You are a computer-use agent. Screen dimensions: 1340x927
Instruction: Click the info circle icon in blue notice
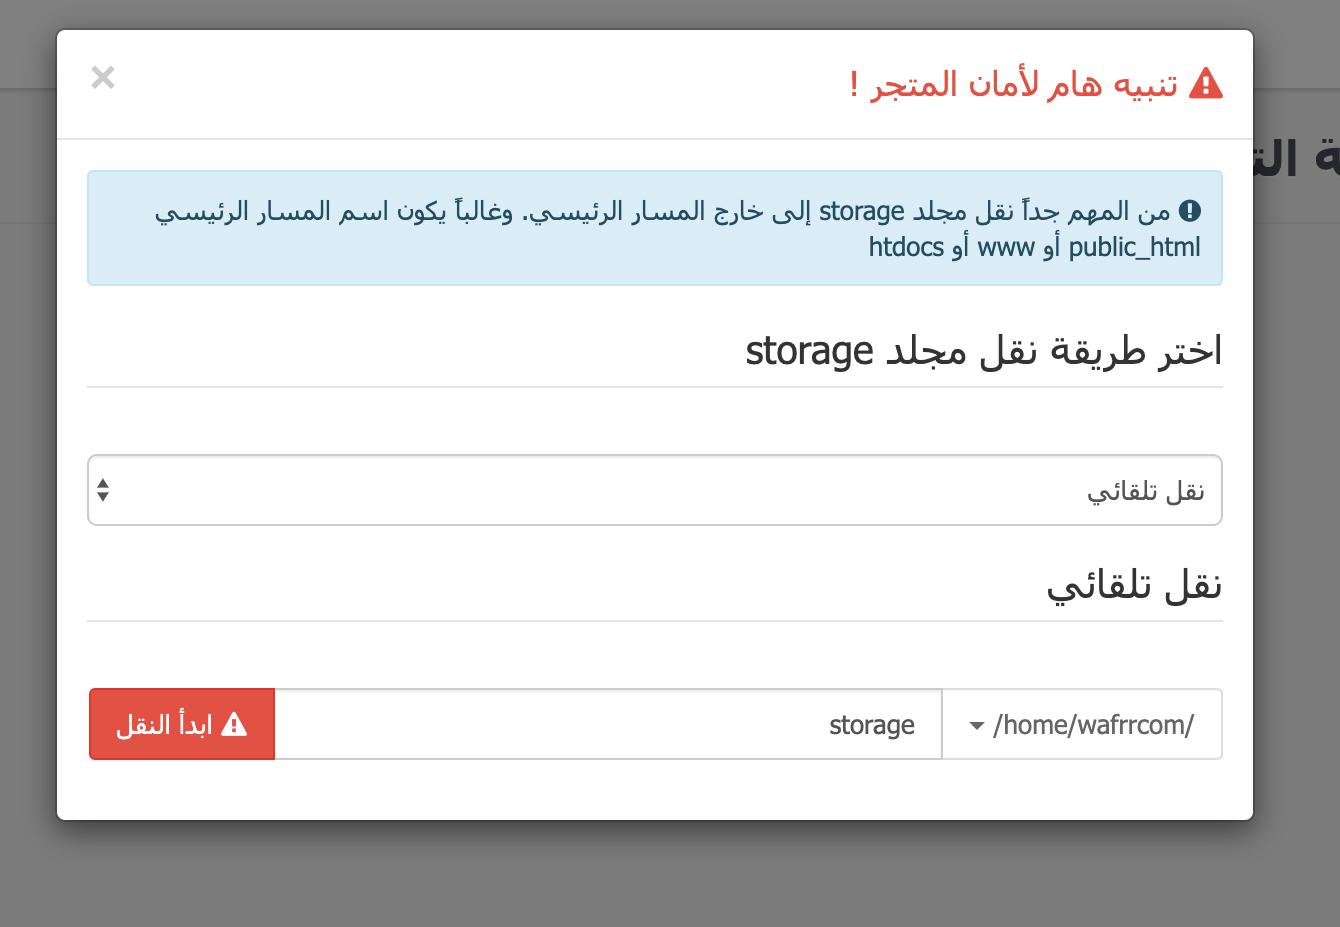(x=1190, y=211)
